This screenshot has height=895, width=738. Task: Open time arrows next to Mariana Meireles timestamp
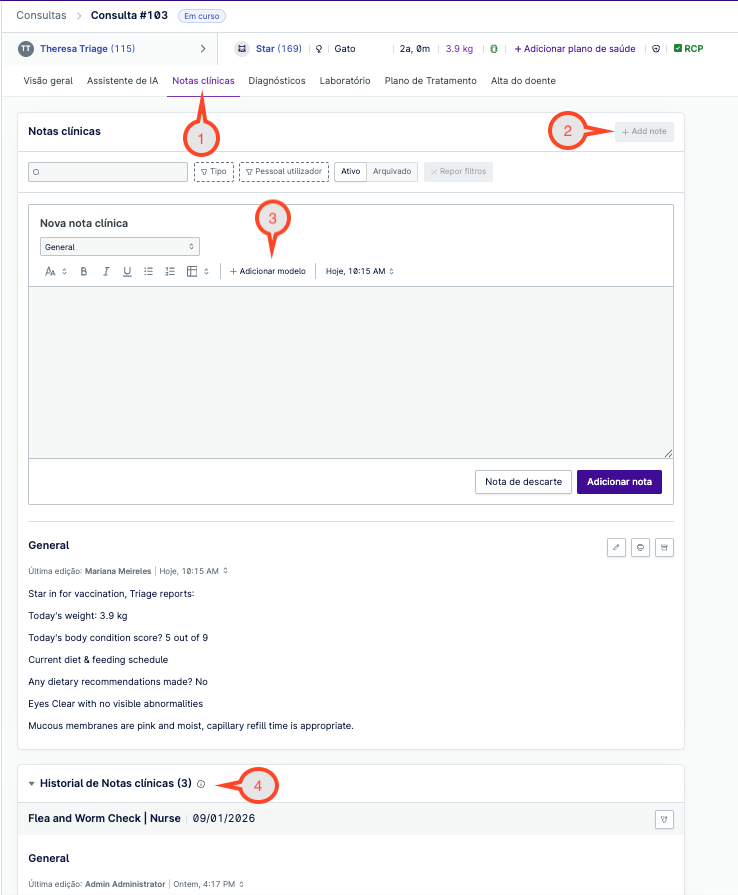[x=225, y=571]
